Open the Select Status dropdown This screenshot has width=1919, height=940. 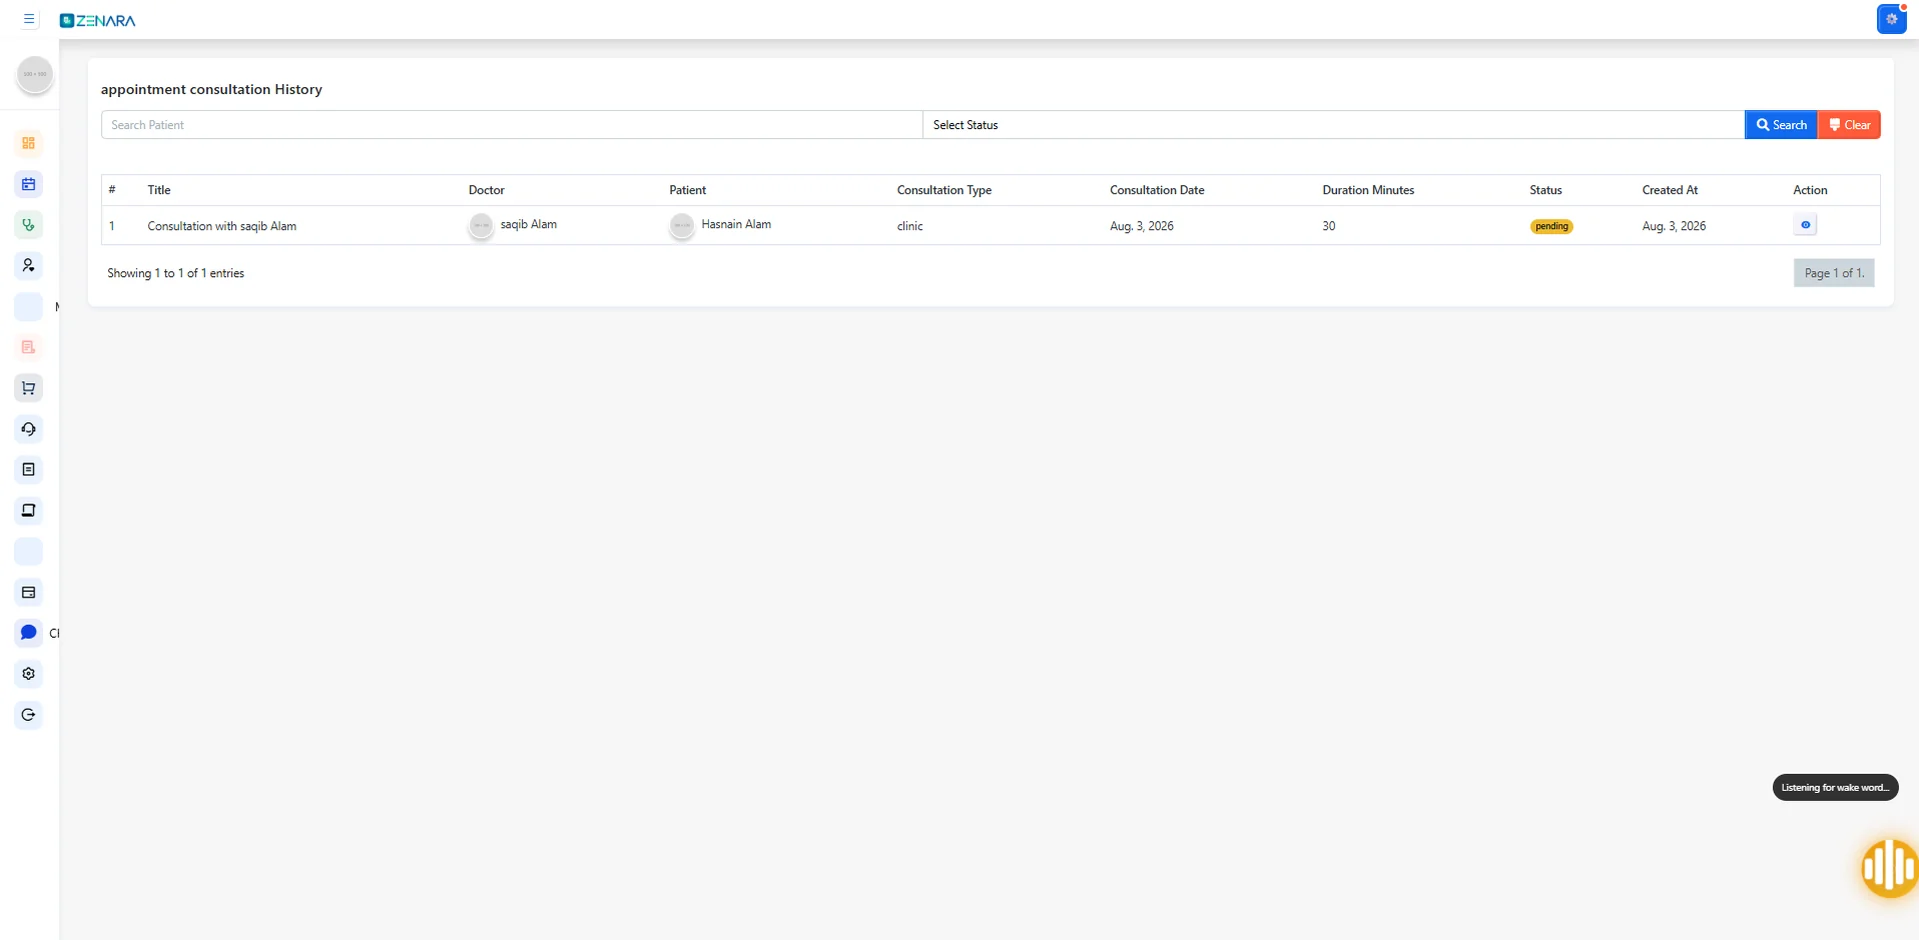tap(1333, 125)
